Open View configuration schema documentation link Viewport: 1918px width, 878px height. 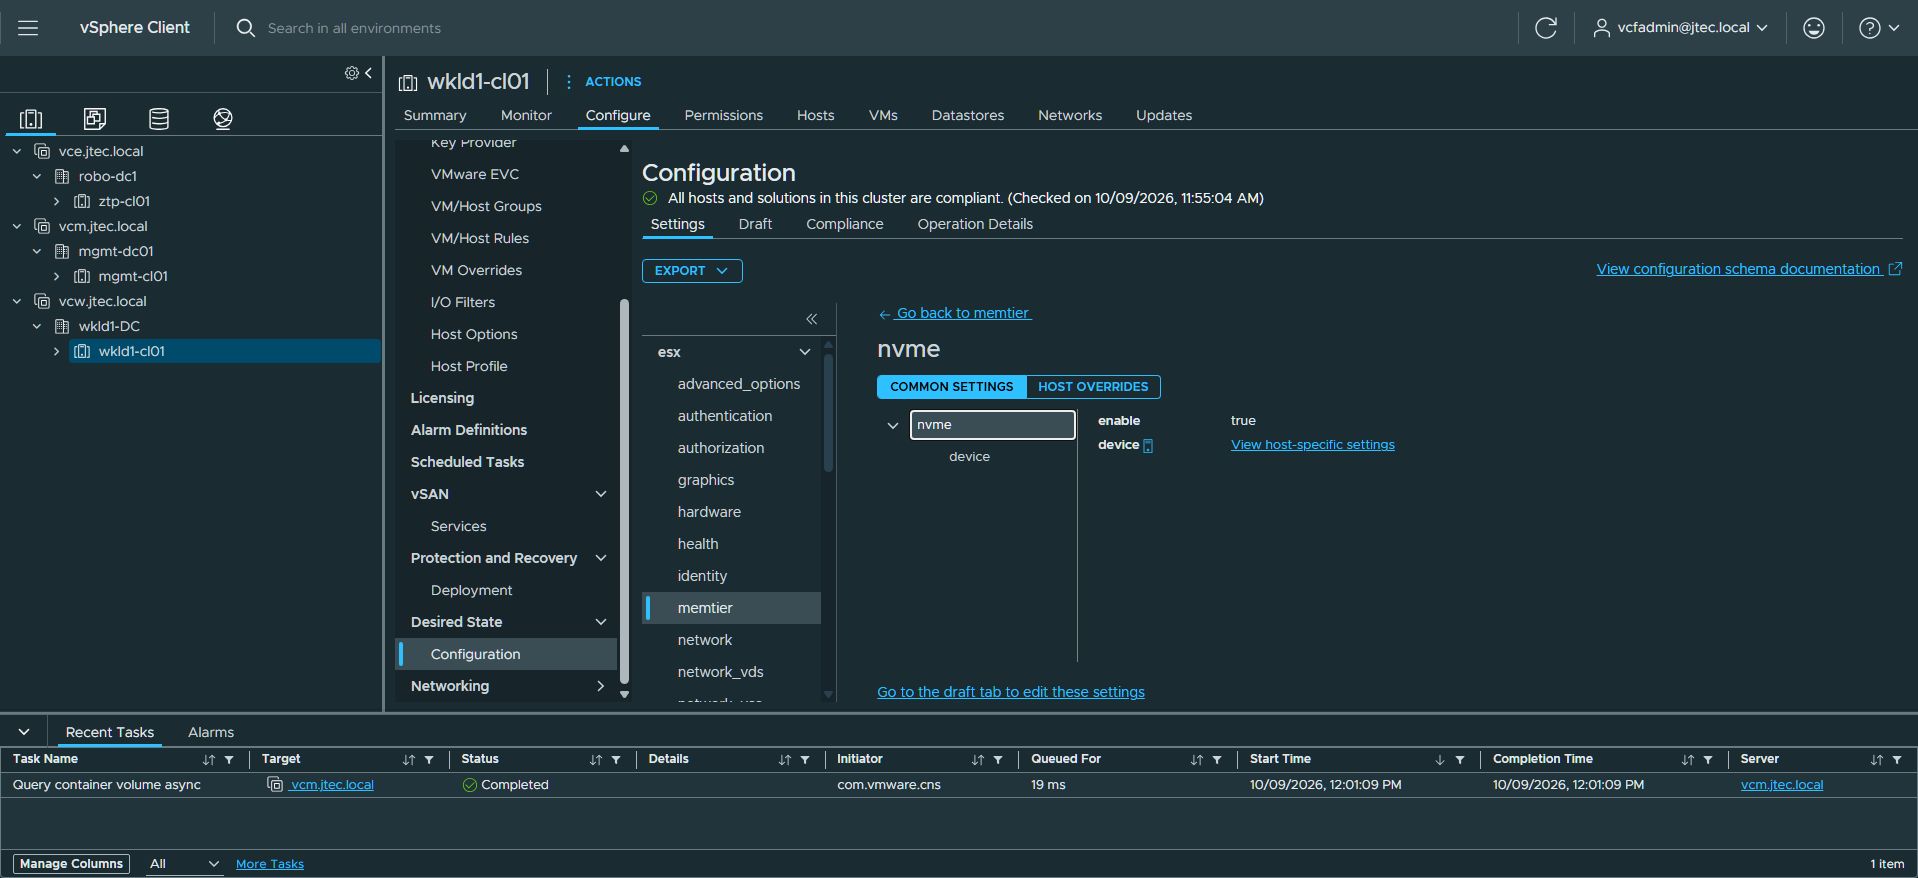(1749, 269)
